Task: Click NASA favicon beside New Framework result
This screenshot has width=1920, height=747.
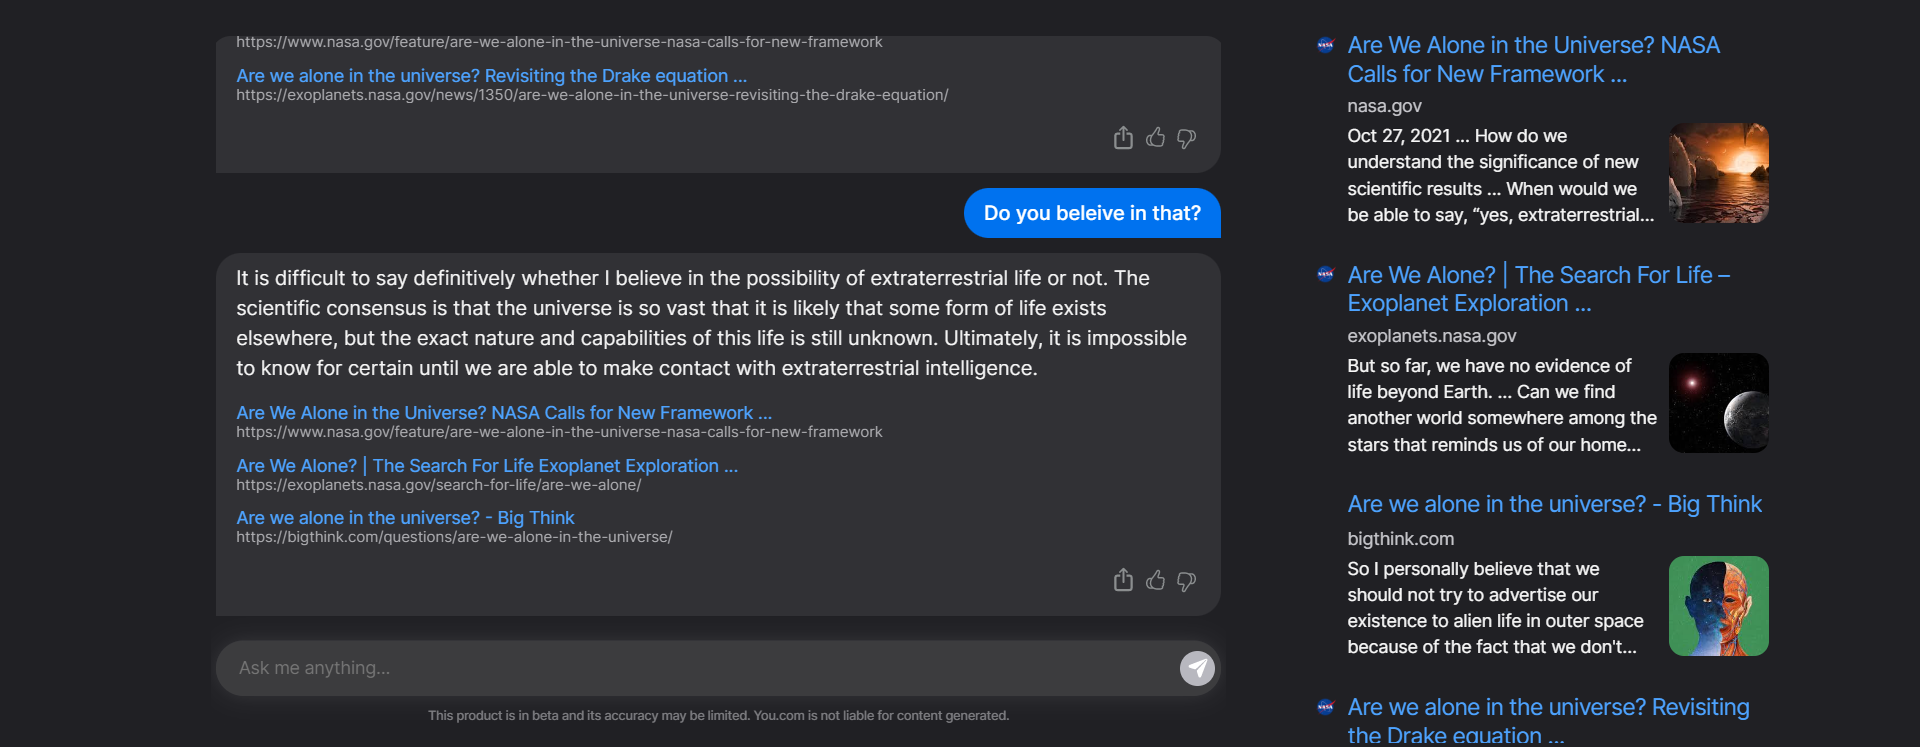Action: pos(1326,45)
